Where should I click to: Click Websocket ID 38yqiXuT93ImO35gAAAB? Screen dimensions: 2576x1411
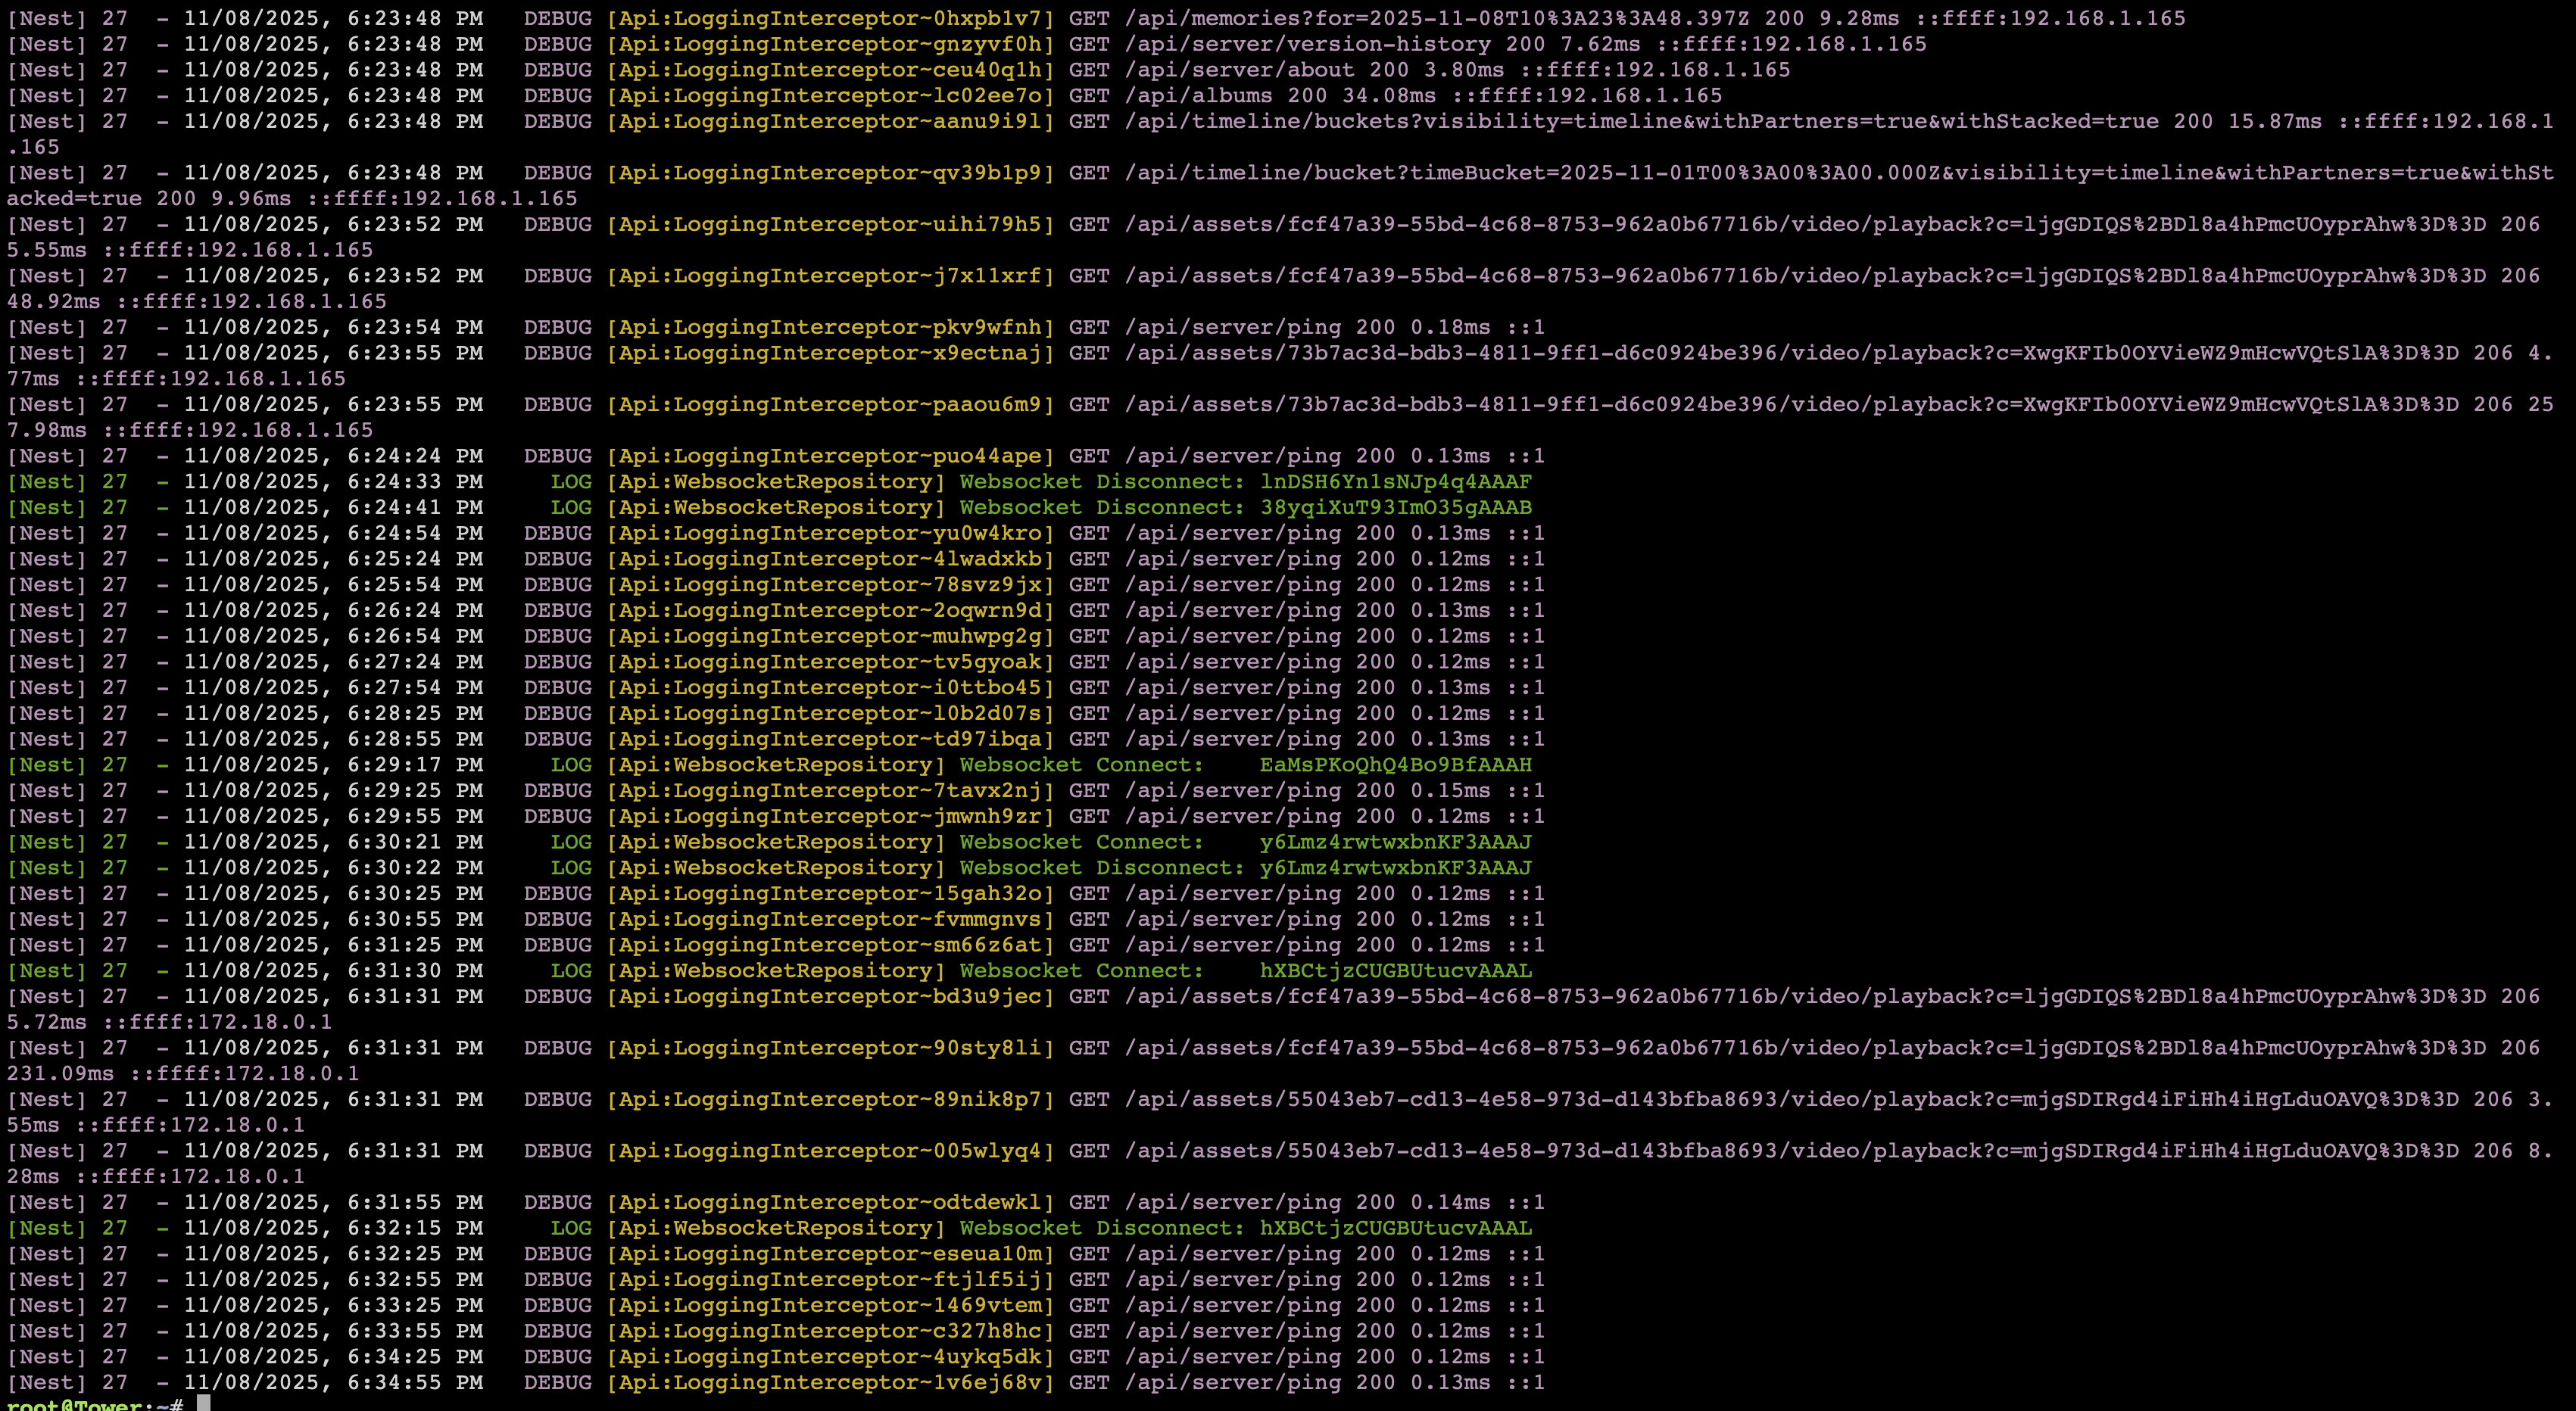pos(1395,508)
